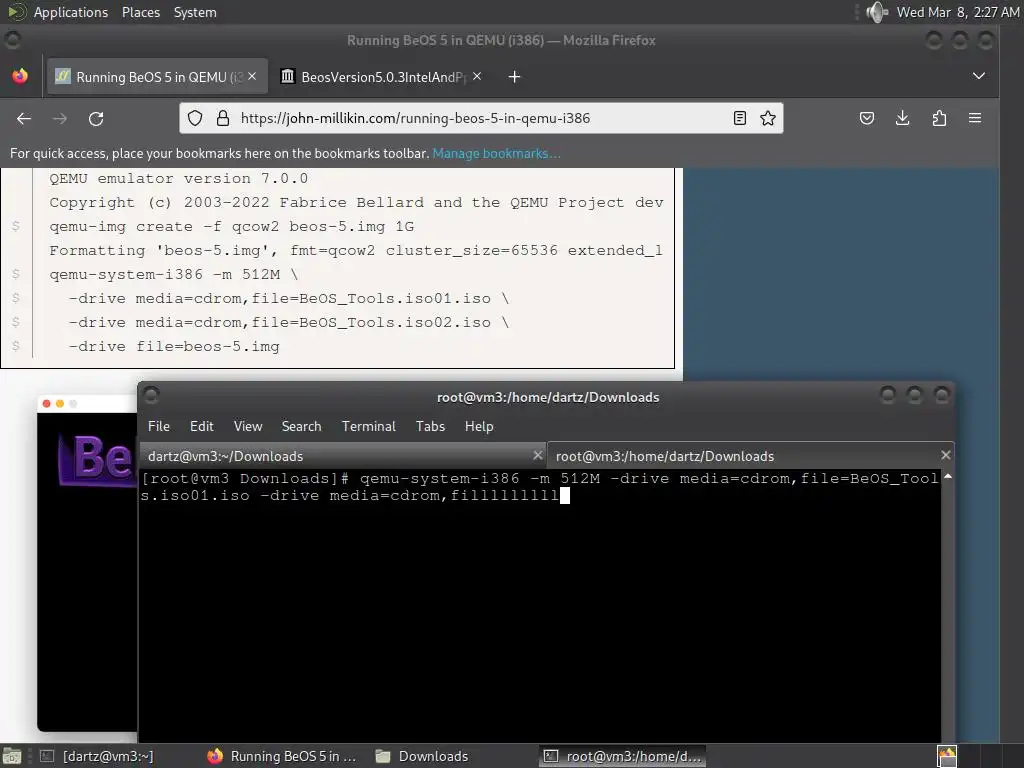Click the QEMU emulator version 7.0.0 text

(178, 179)
